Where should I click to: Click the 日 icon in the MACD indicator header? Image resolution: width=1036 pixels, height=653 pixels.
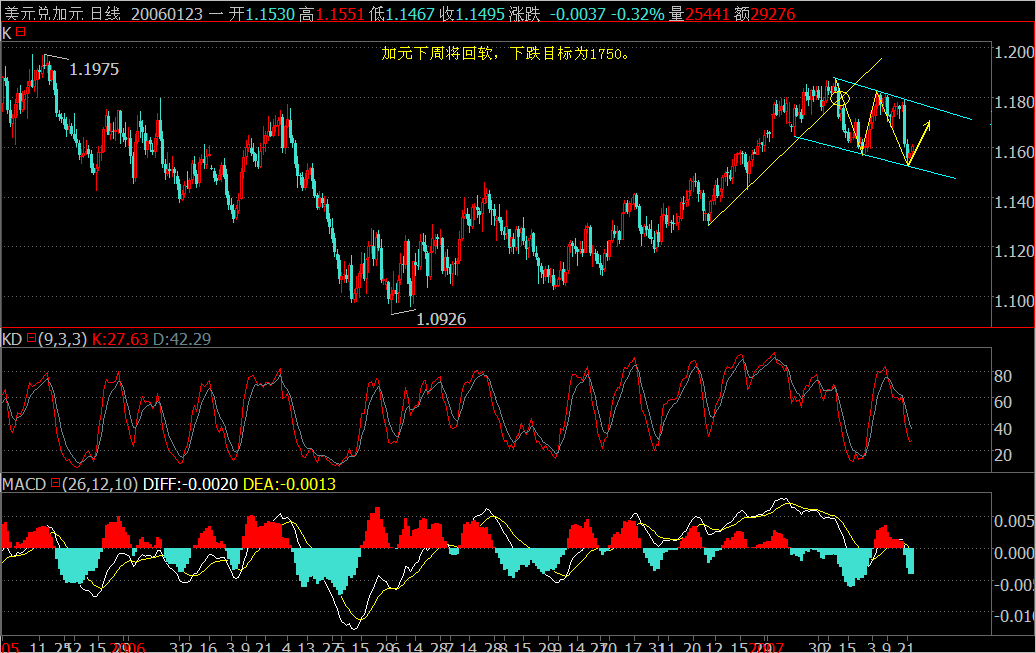pos(57,482)
